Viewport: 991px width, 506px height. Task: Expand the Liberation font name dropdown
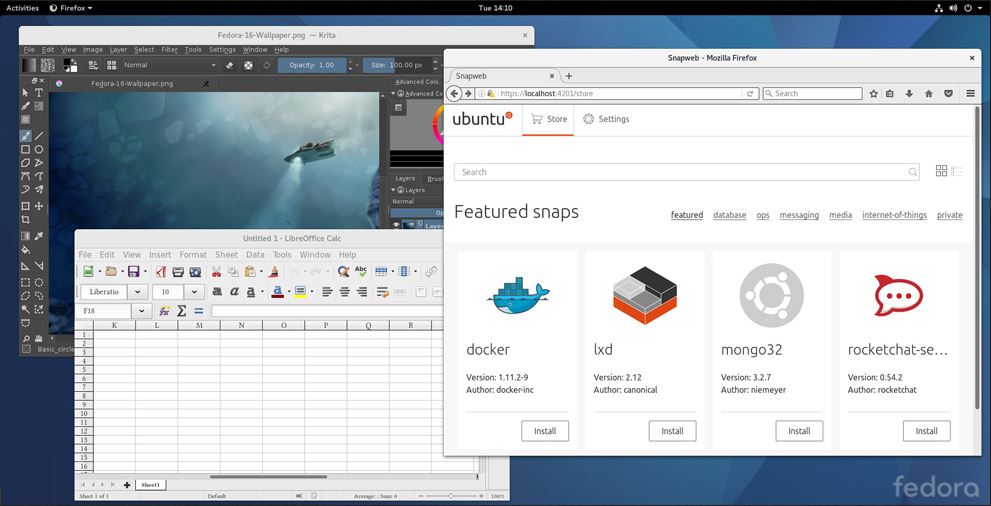(x=137, y=292)
